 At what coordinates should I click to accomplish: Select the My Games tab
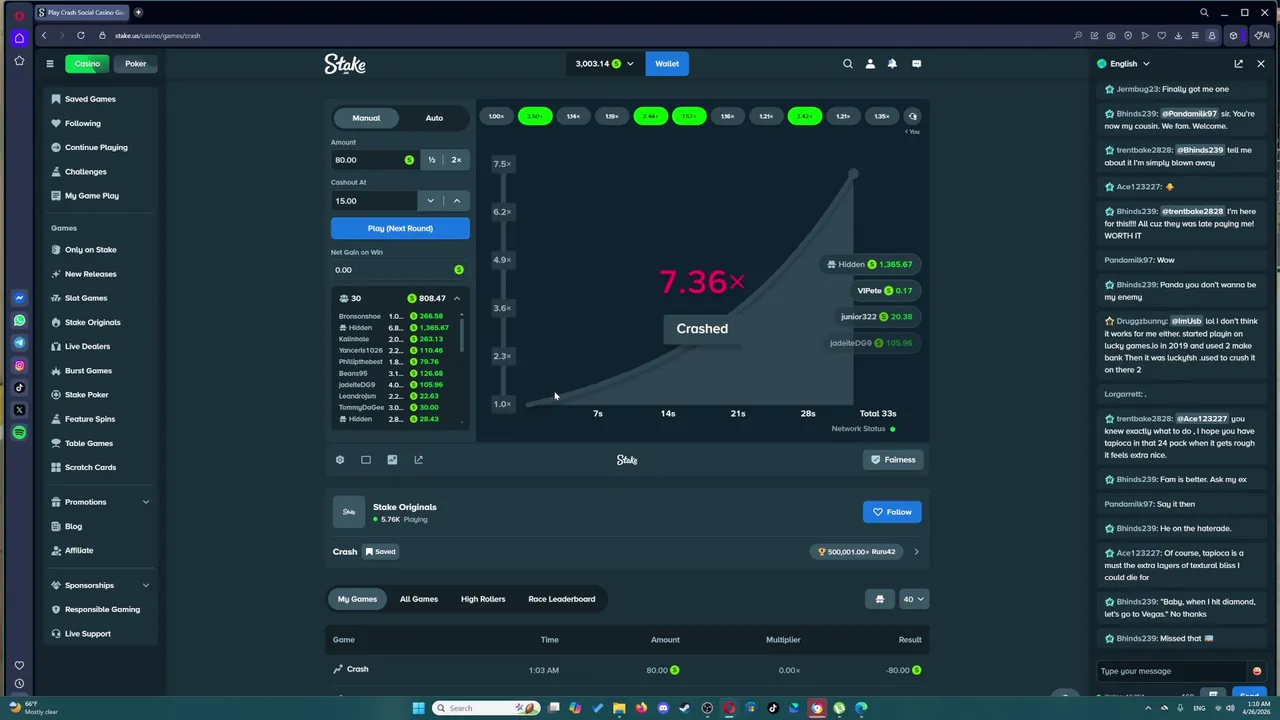click(357, 599)
